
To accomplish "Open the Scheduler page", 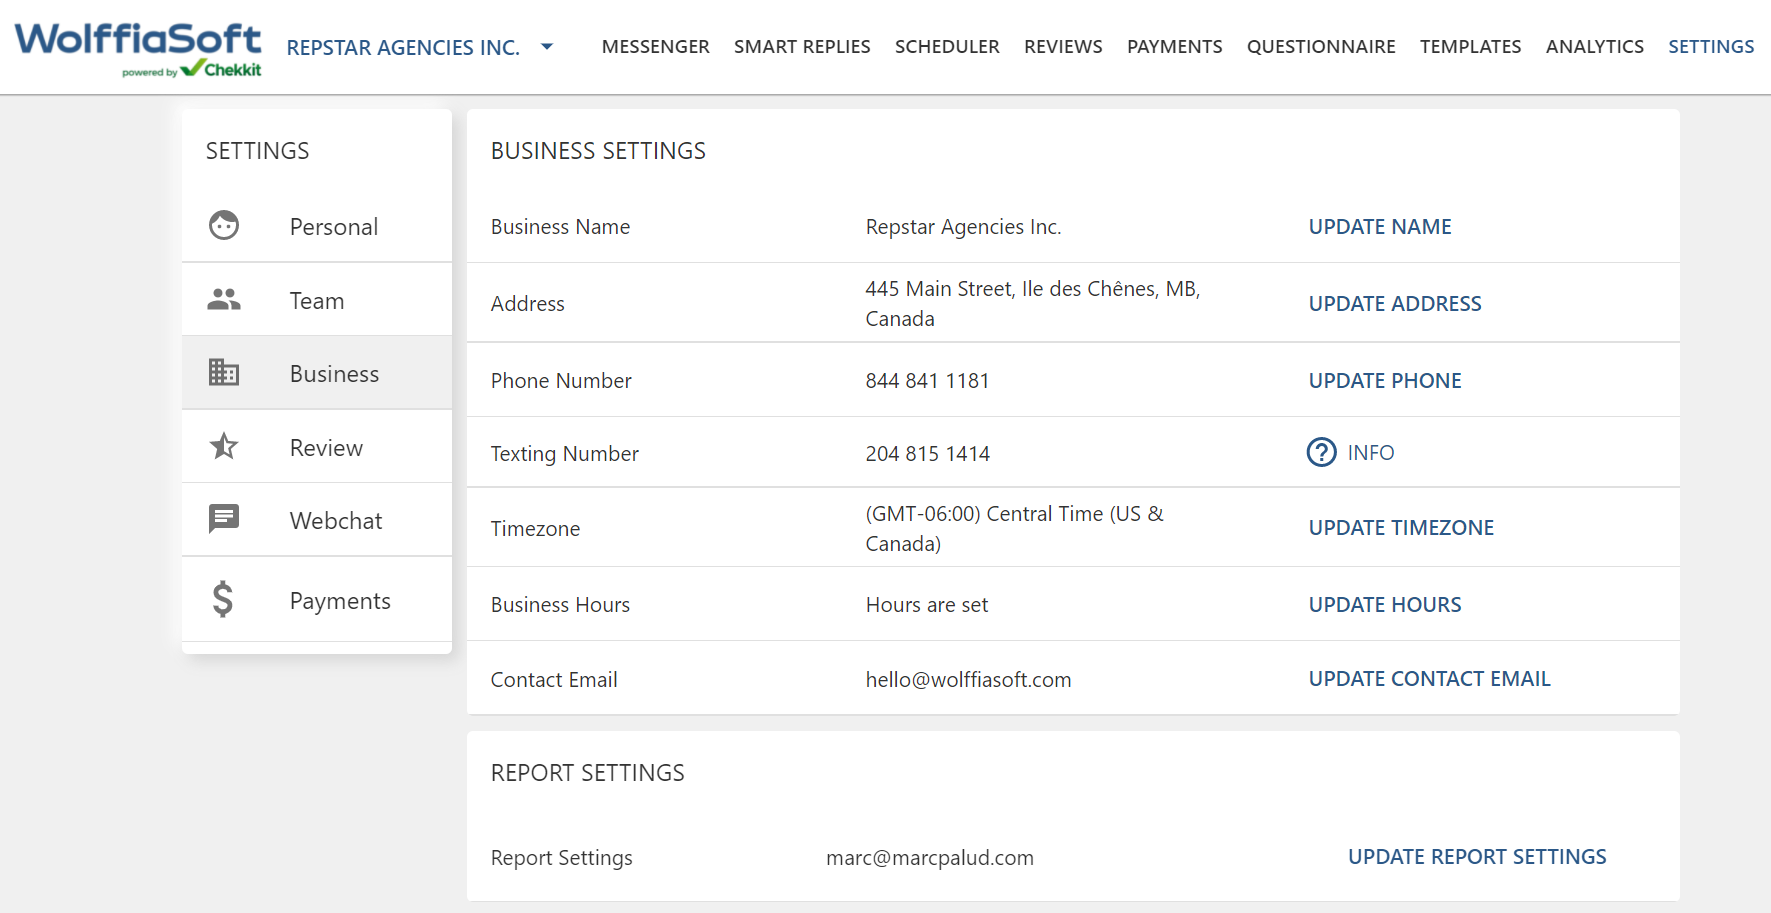I will 947,47.
